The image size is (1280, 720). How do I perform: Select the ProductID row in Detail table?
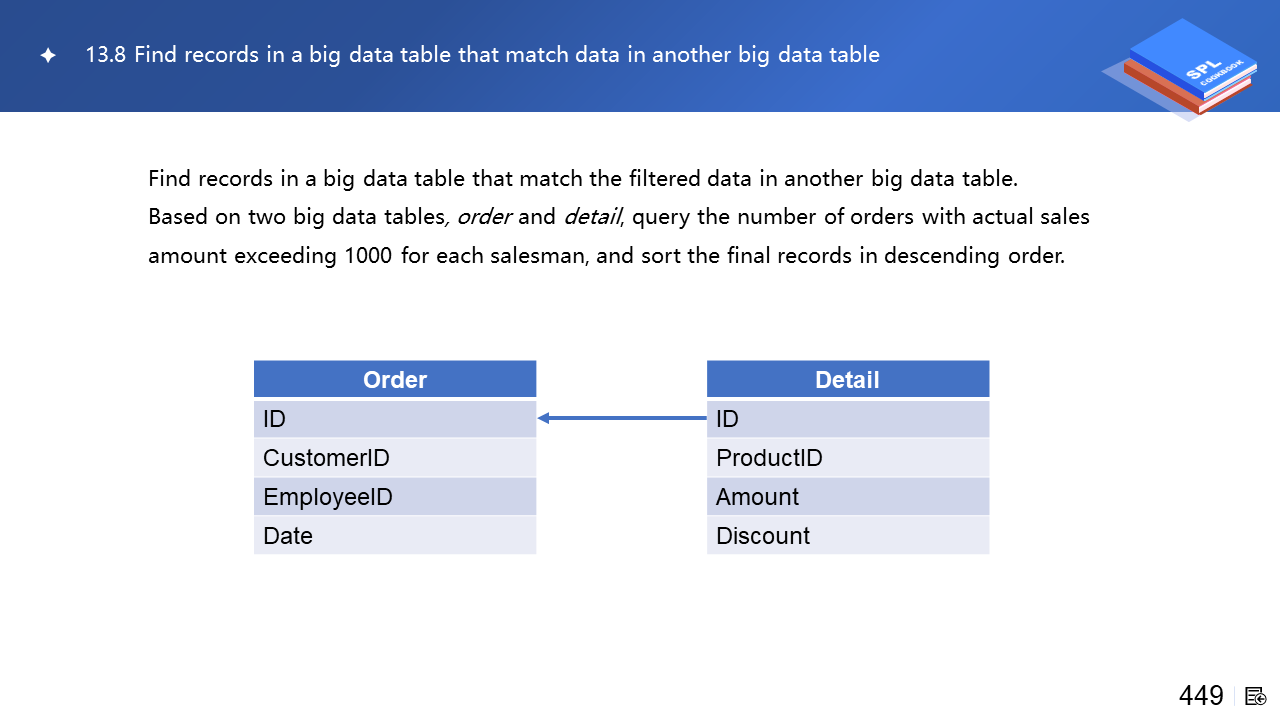pyautogui.click(x=847, y=458)
